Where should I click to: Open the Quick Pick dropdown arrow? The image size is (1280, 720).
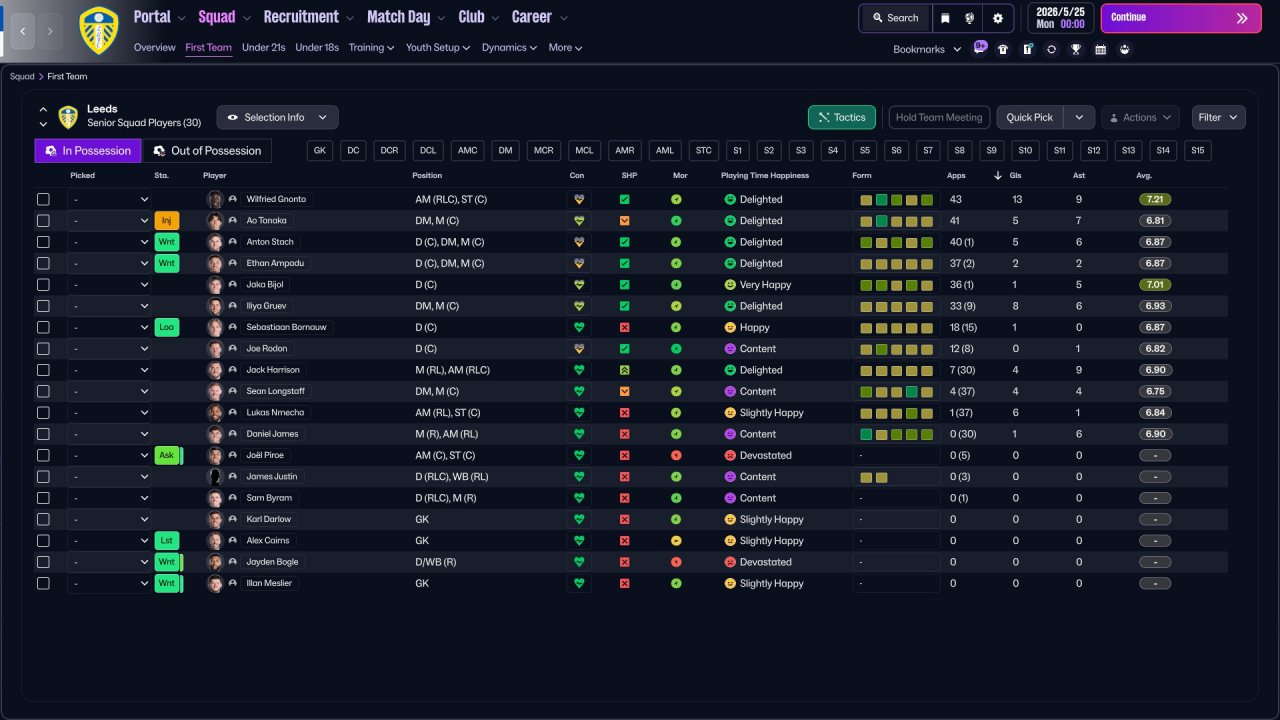point(1079,117)
